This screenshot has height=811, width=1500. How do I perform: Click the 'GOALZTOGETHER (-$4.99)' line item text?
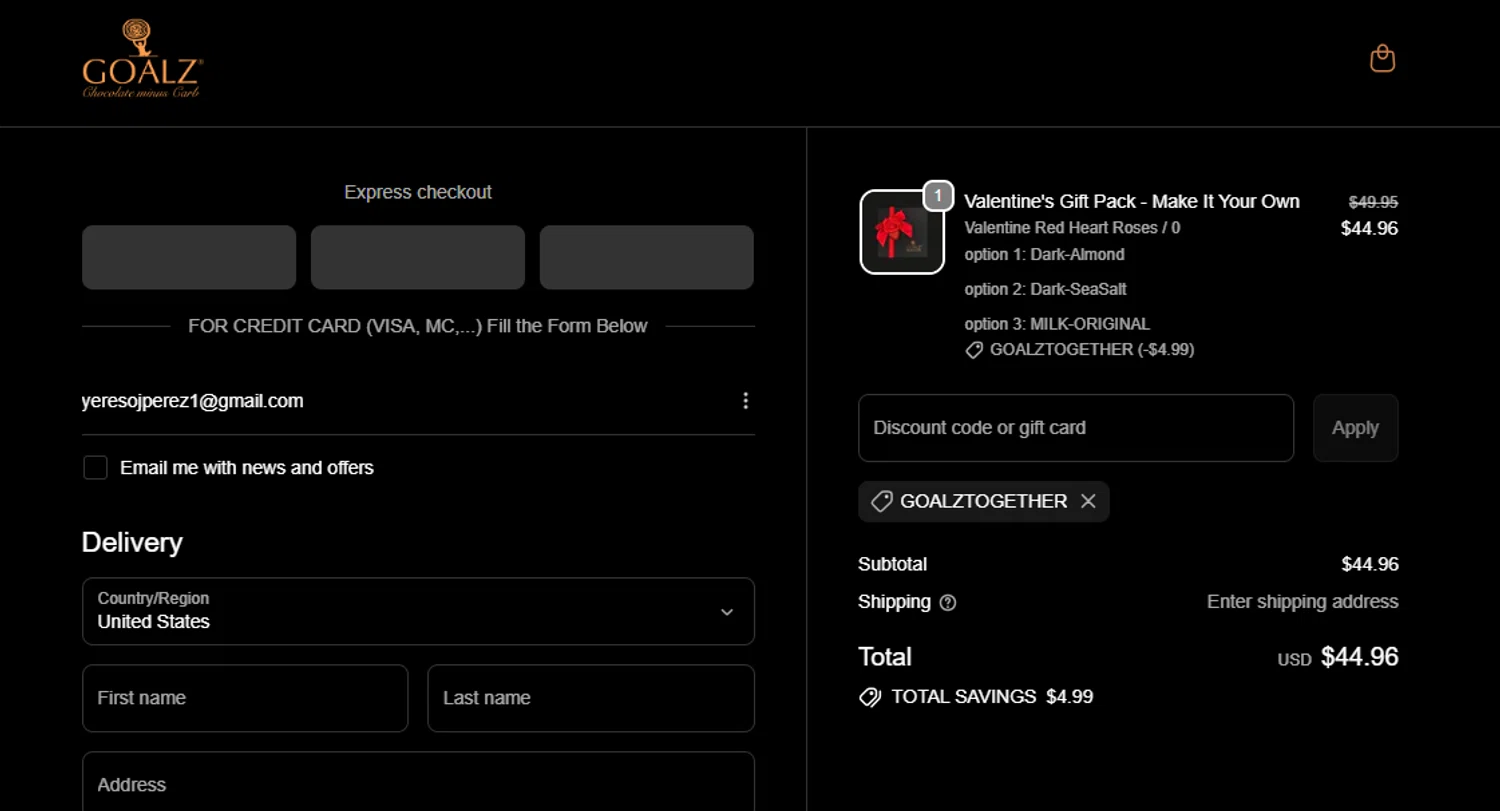[1092, 350]
